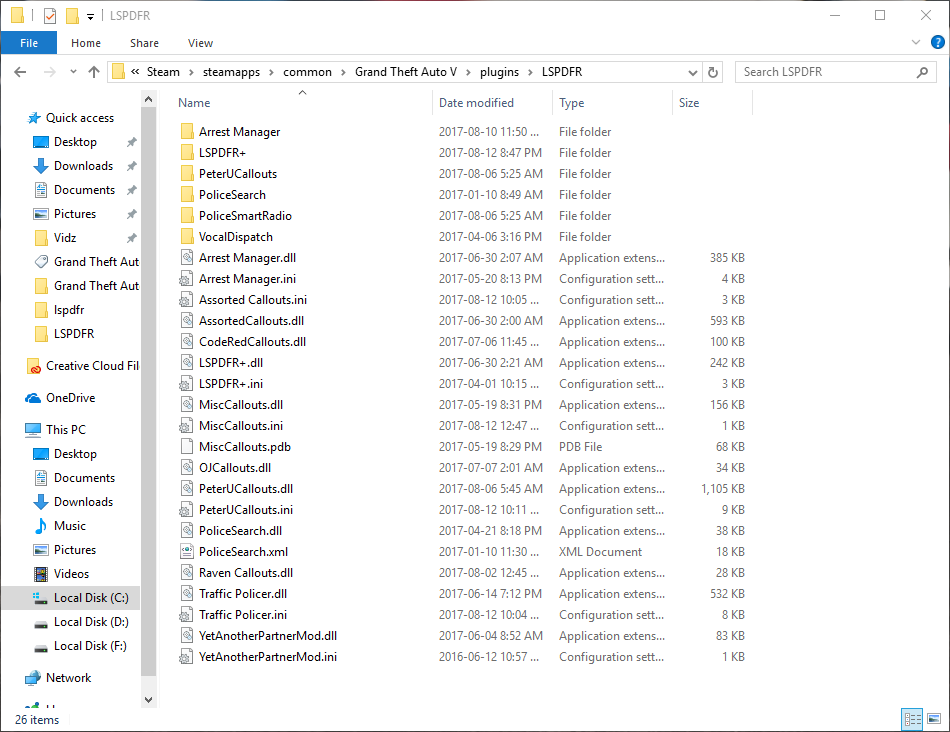950x732 pixels.
Task: Expand breadcrumb arrow after plugins
Action: (x=530, y=72)
